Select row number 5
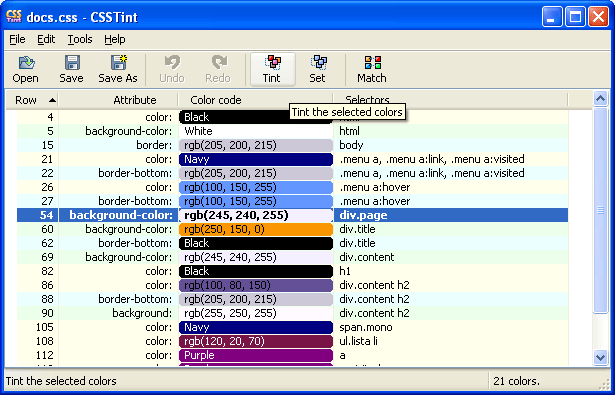 pos(50,131)
